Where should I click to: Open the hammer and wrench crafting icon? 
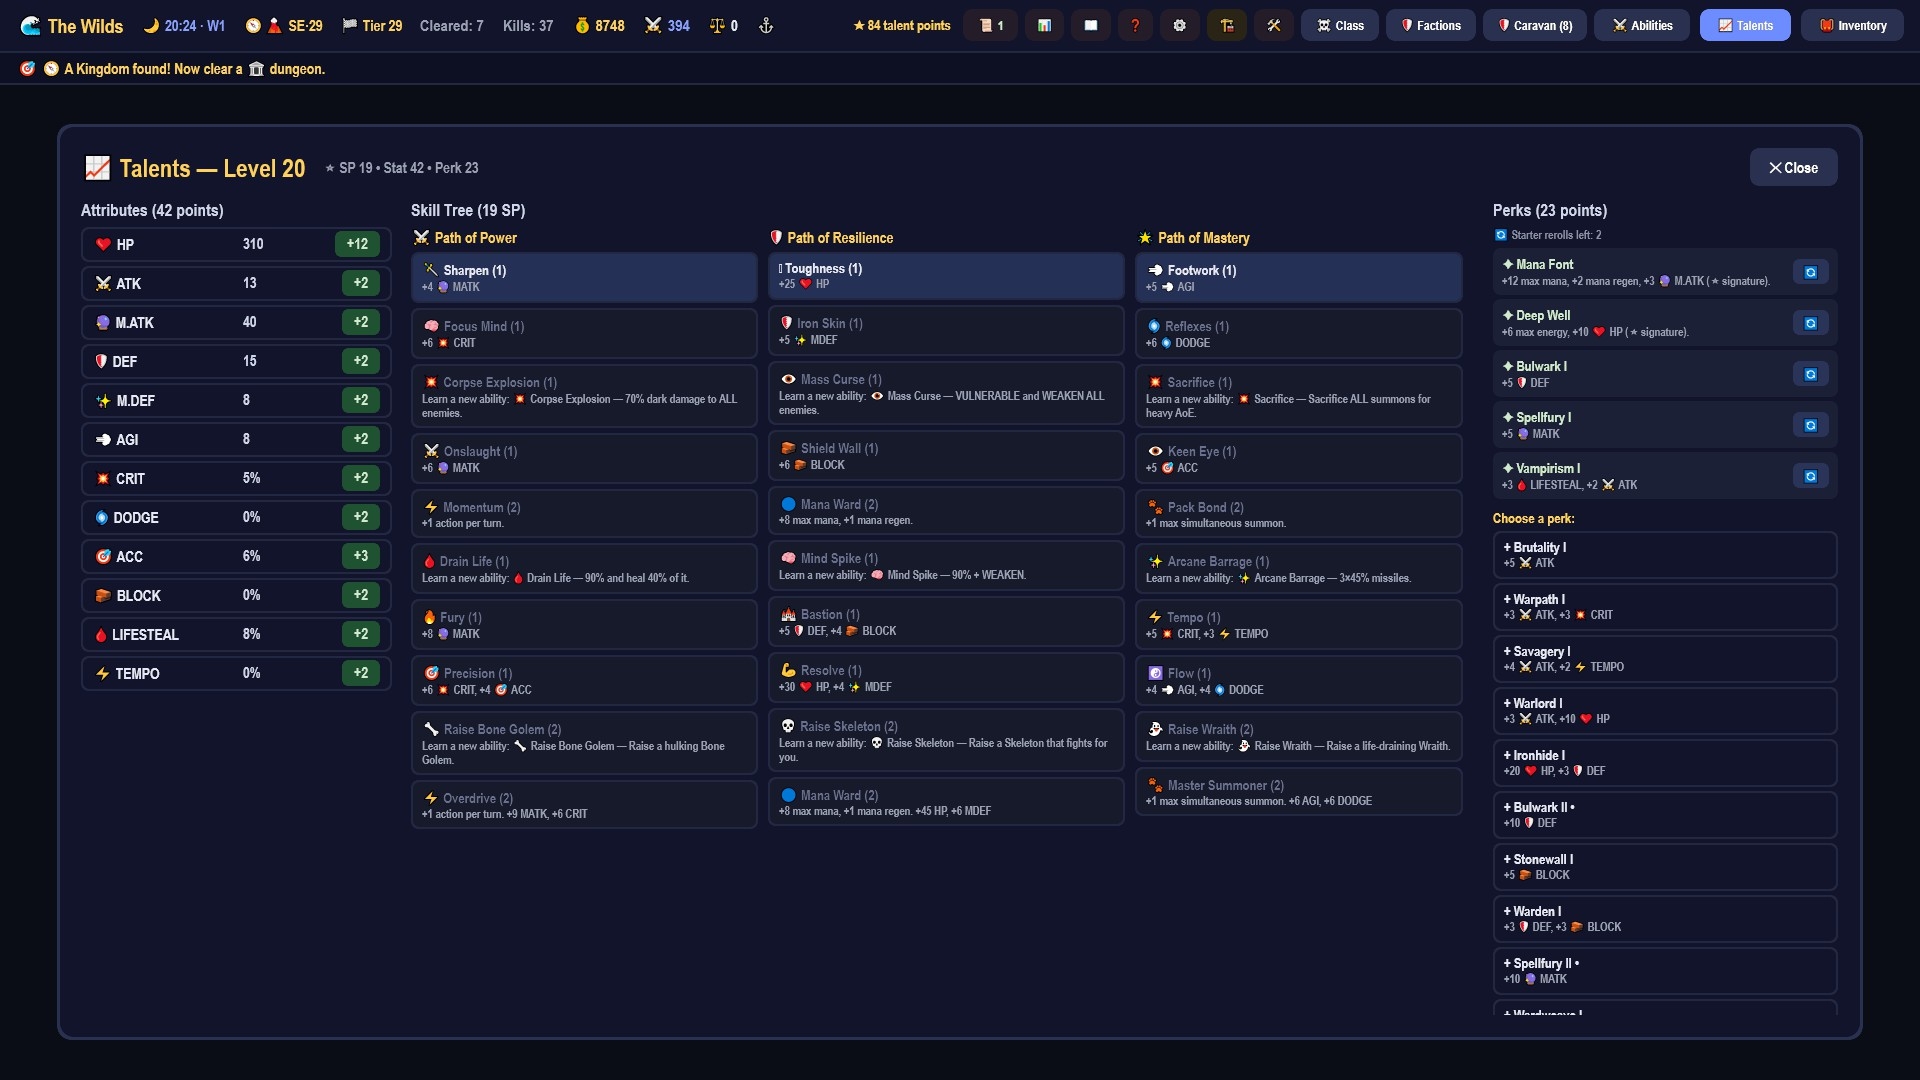pos(1274,26)
